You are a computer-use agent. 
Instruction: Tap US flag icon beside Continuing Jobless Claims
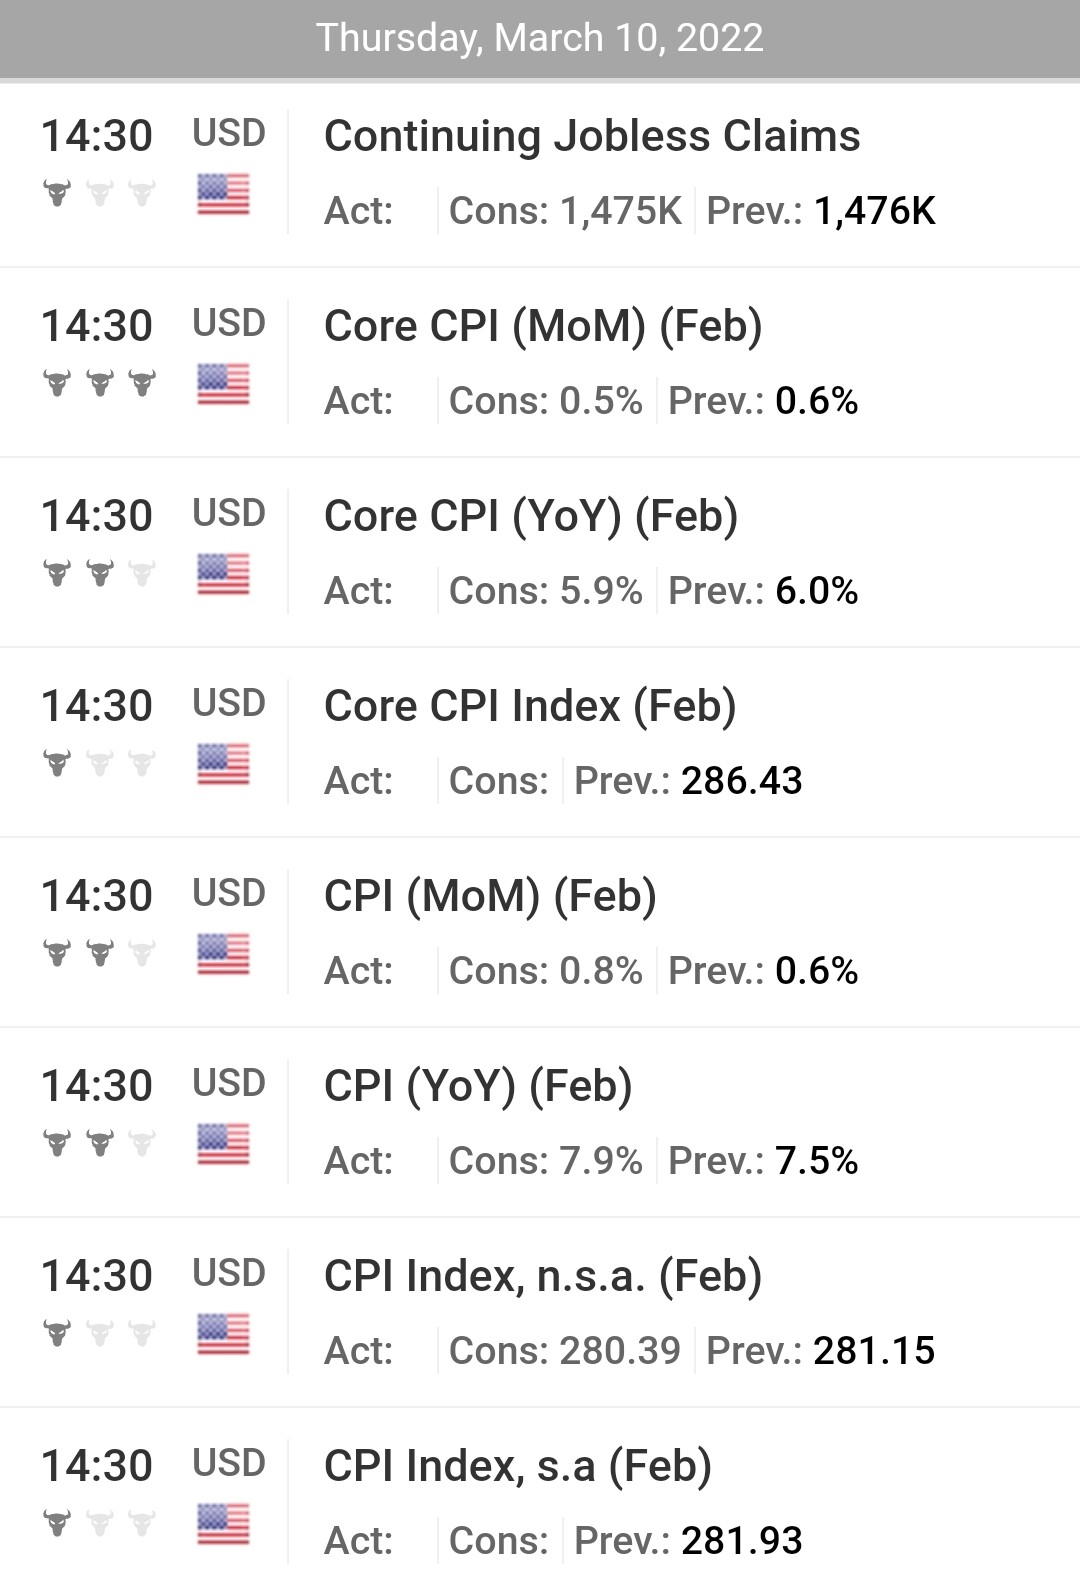point(223,194)
